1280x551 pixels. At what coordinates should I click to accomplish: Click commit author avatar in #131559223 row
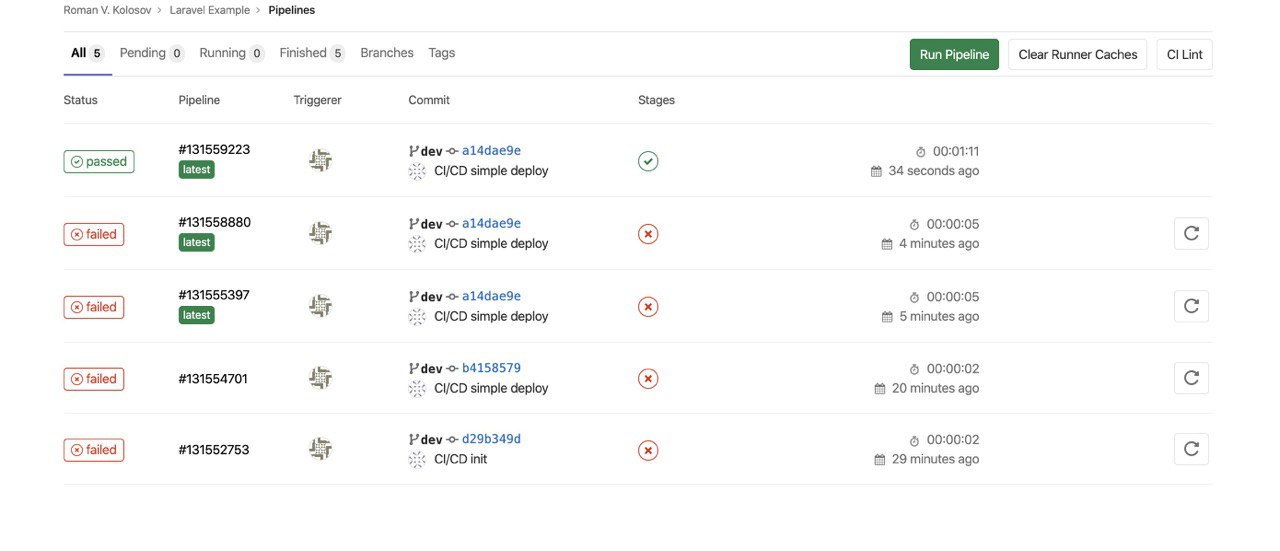click(x=417, y=172)
